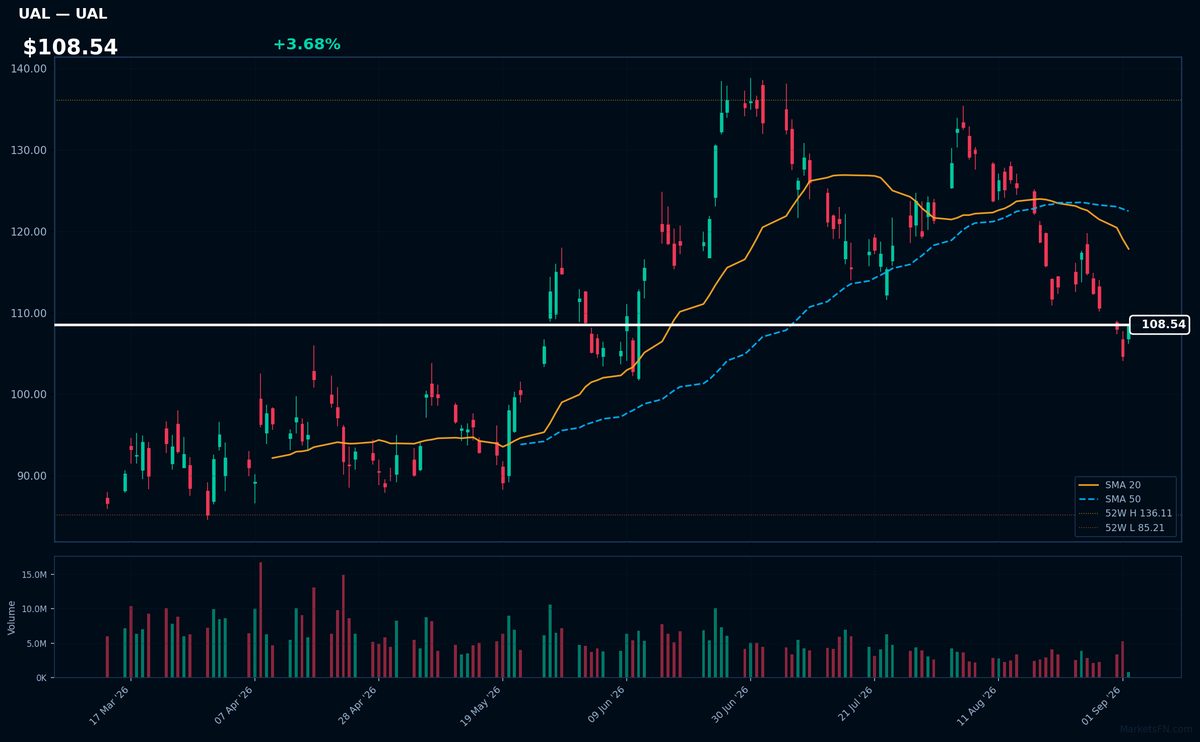Viewport: 1200px width, 742px height.
Task: Click the 5.0M volume axis label
Action: pos(36,643)
